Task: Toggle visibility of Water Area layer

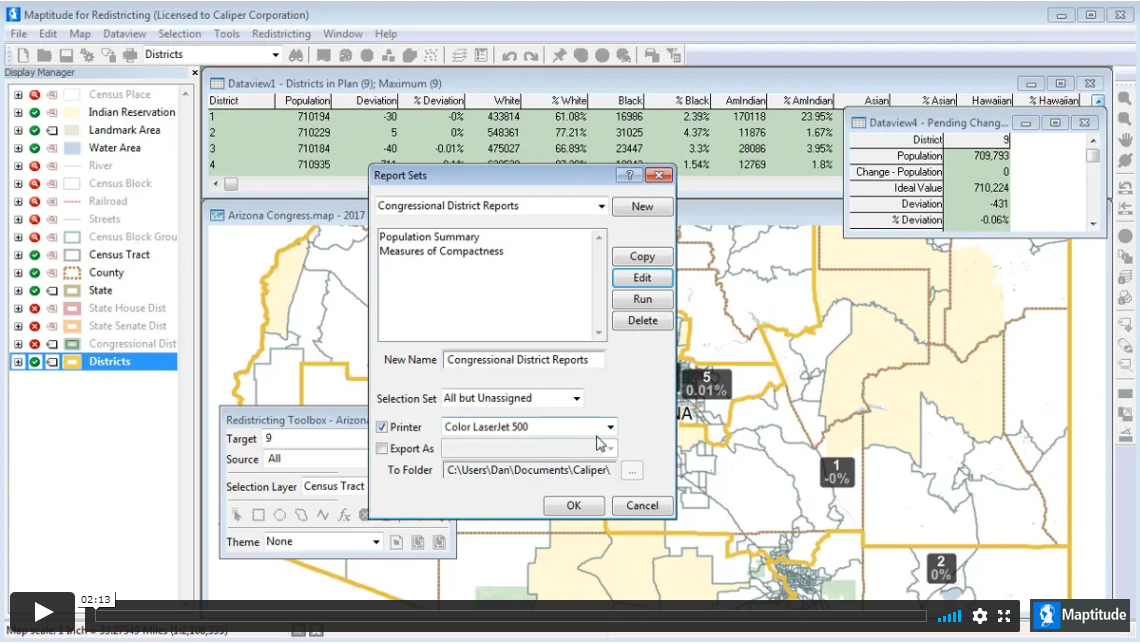Action: point(35,148)
